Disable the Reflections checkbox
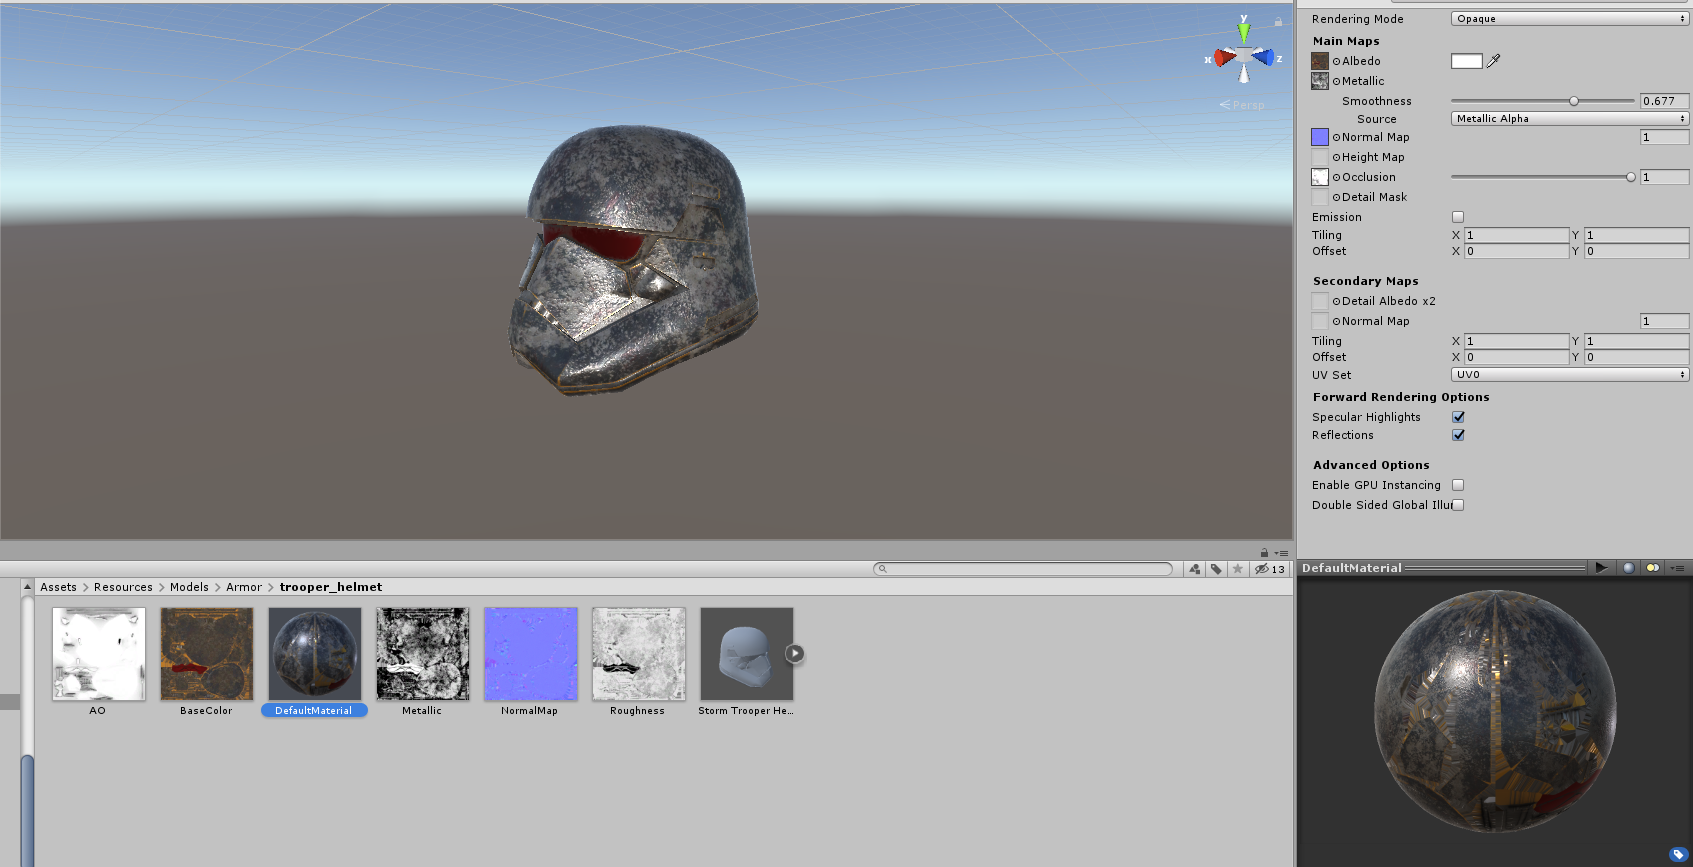The image size is (1693, 867). tap(1458, 435)
